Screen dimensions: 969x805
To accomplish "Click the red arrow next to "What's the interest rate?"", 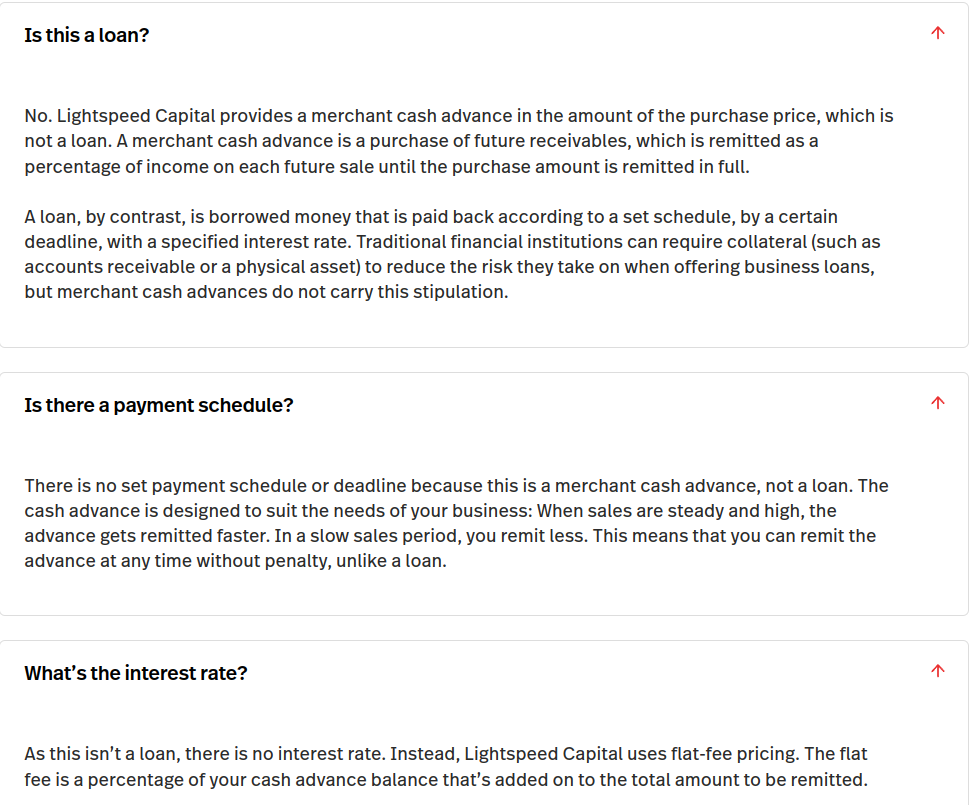I will pyautogui.click(x=937, y=671).
